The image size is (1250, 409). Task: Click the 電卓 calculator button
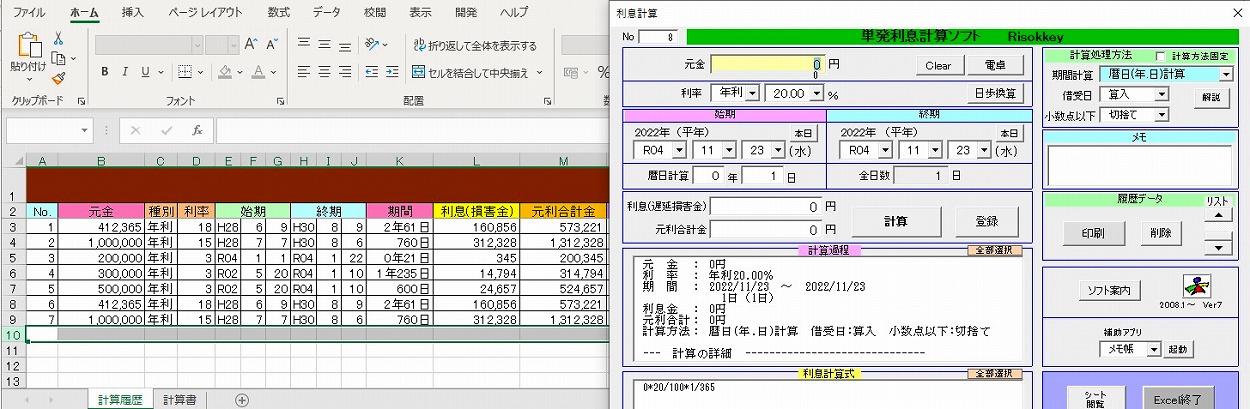995,65
